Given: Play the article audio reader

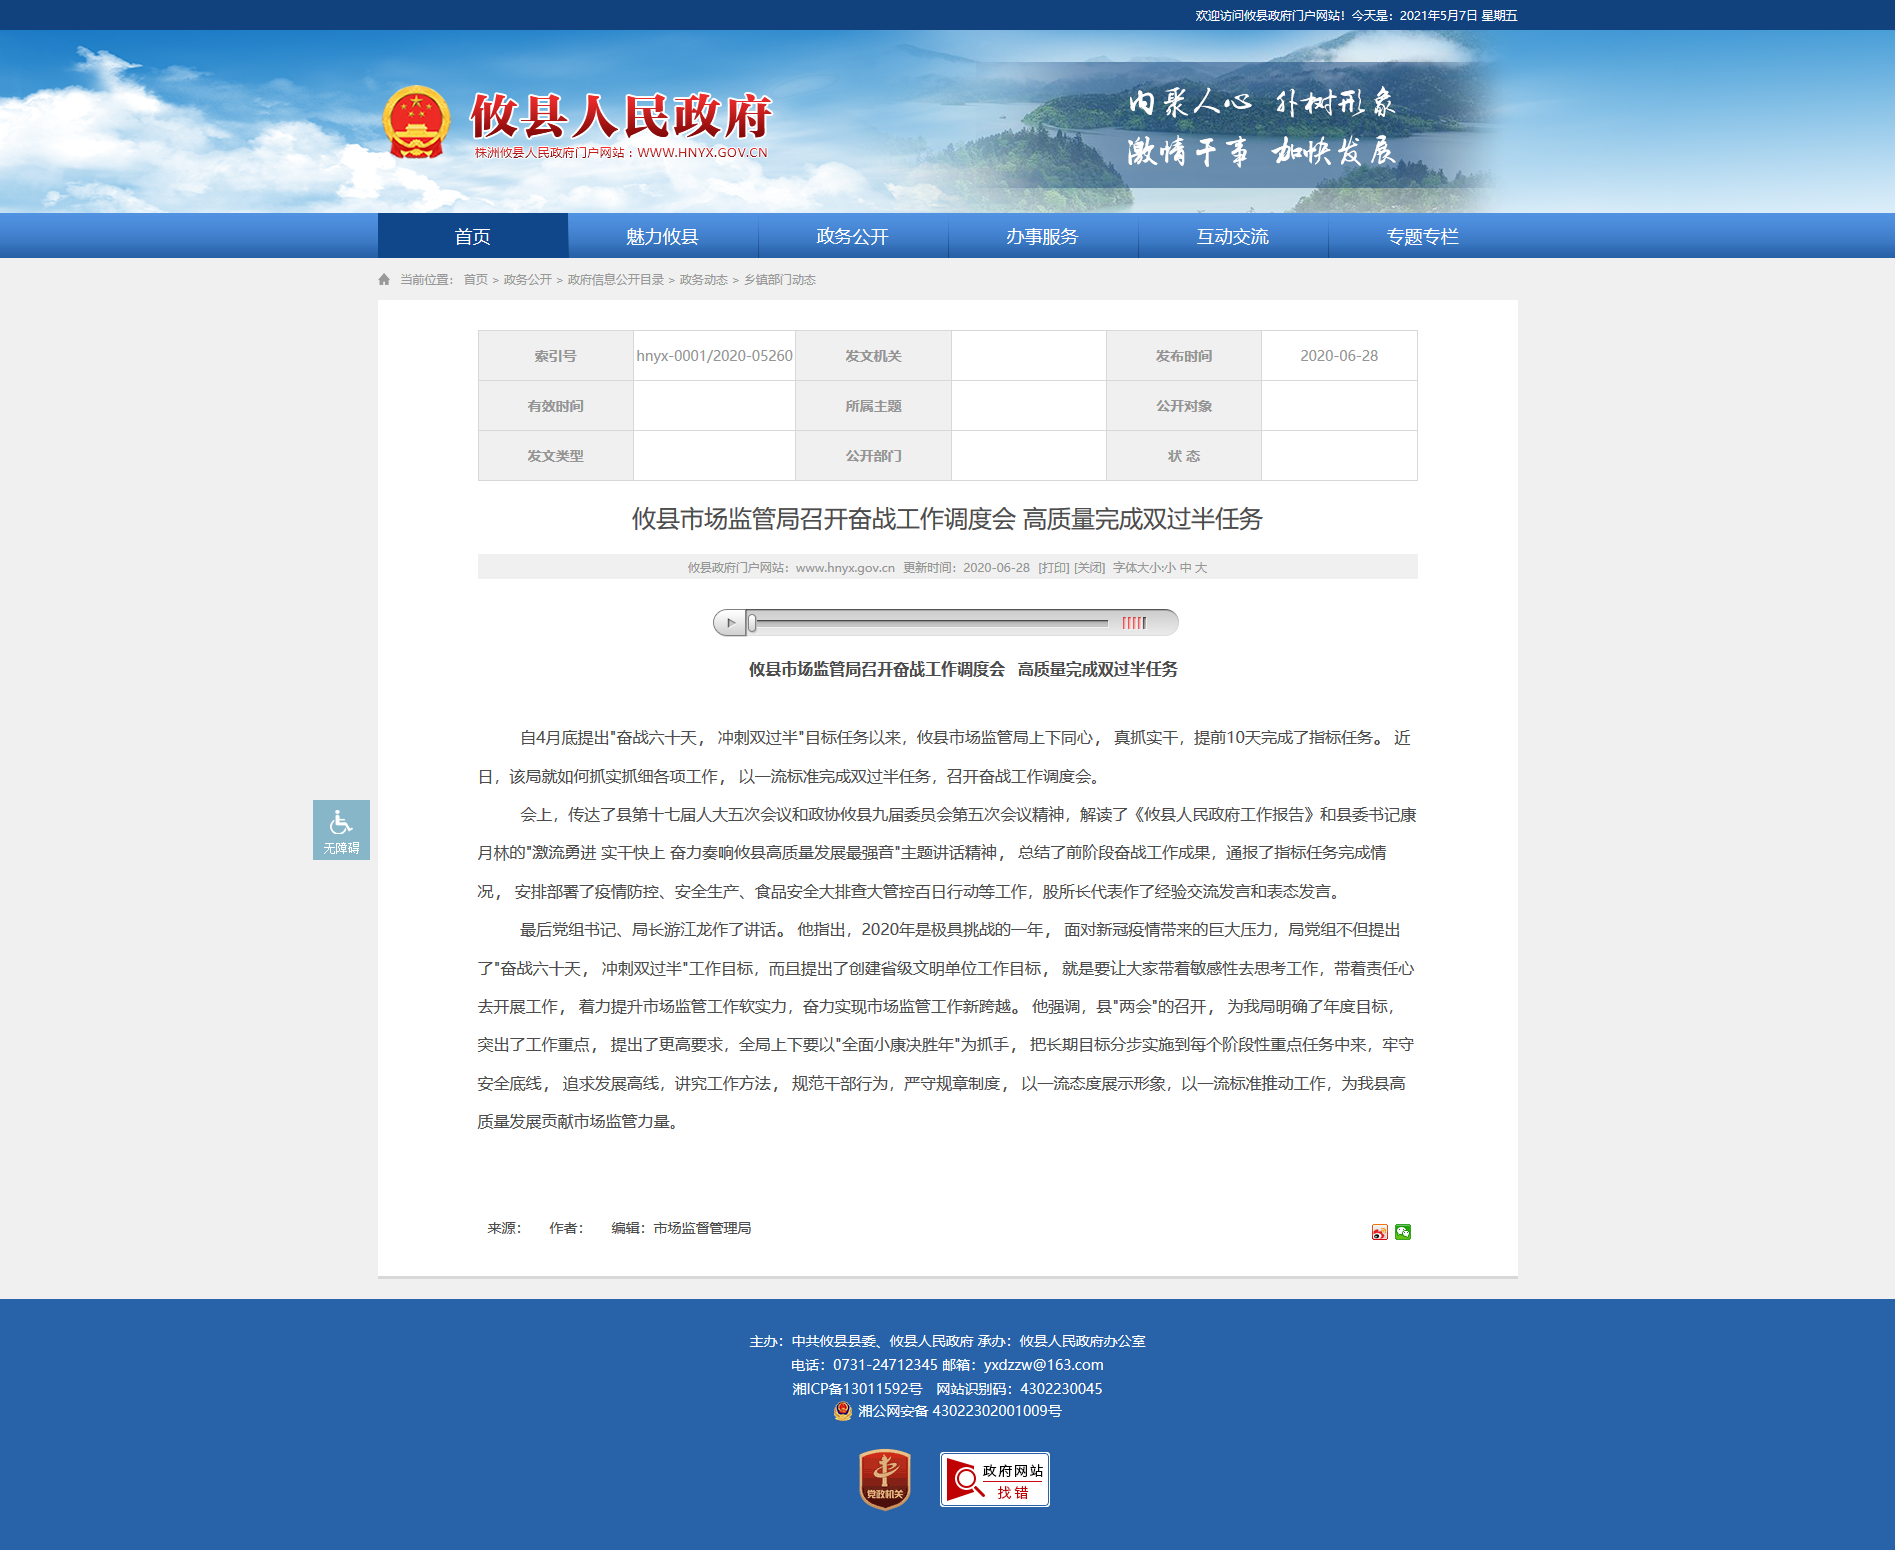Looking at the screenshot, I should [x=730, y=623].
